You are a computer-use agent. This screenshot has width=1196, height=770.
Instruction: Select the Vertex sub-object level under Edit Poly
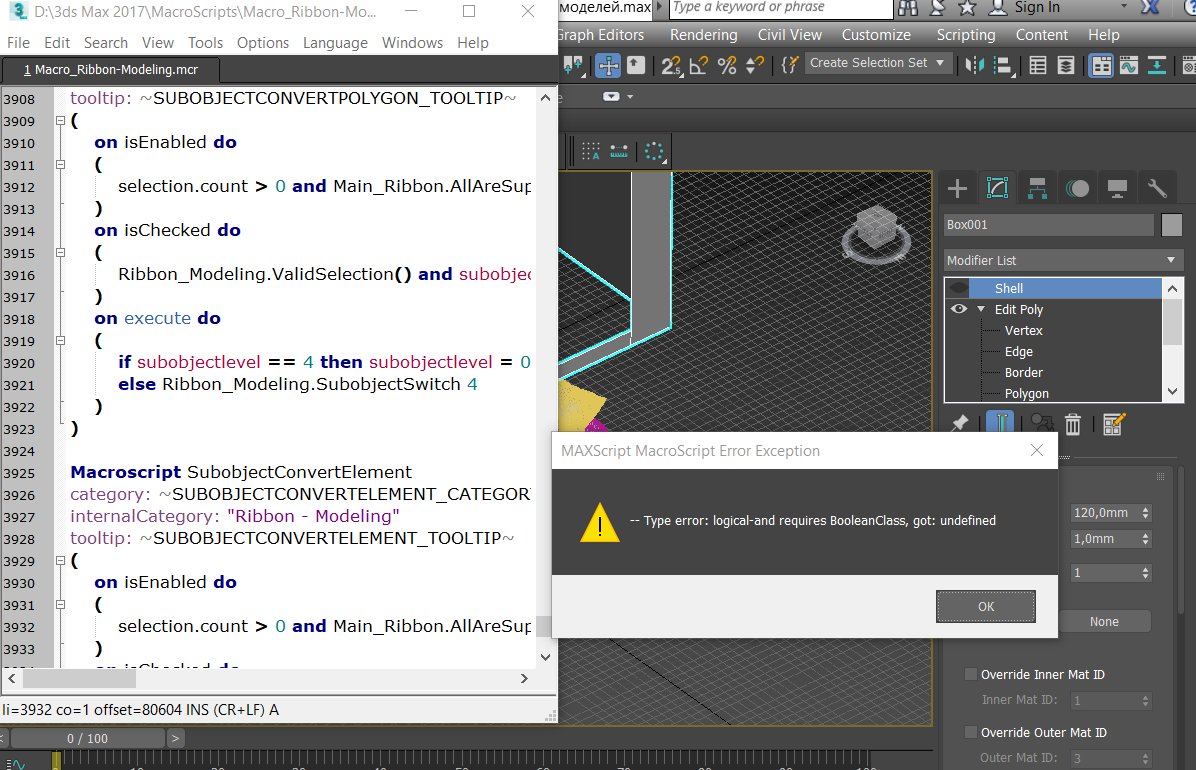[x=1023, y=330]
